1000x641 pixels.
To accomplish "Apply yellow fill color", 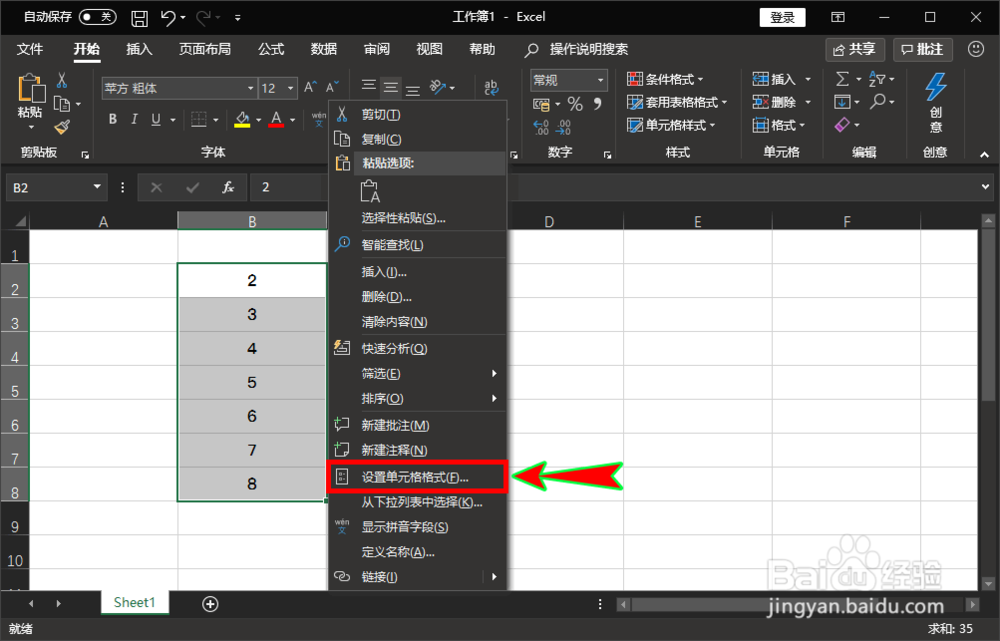I will [x=242, y=119].
